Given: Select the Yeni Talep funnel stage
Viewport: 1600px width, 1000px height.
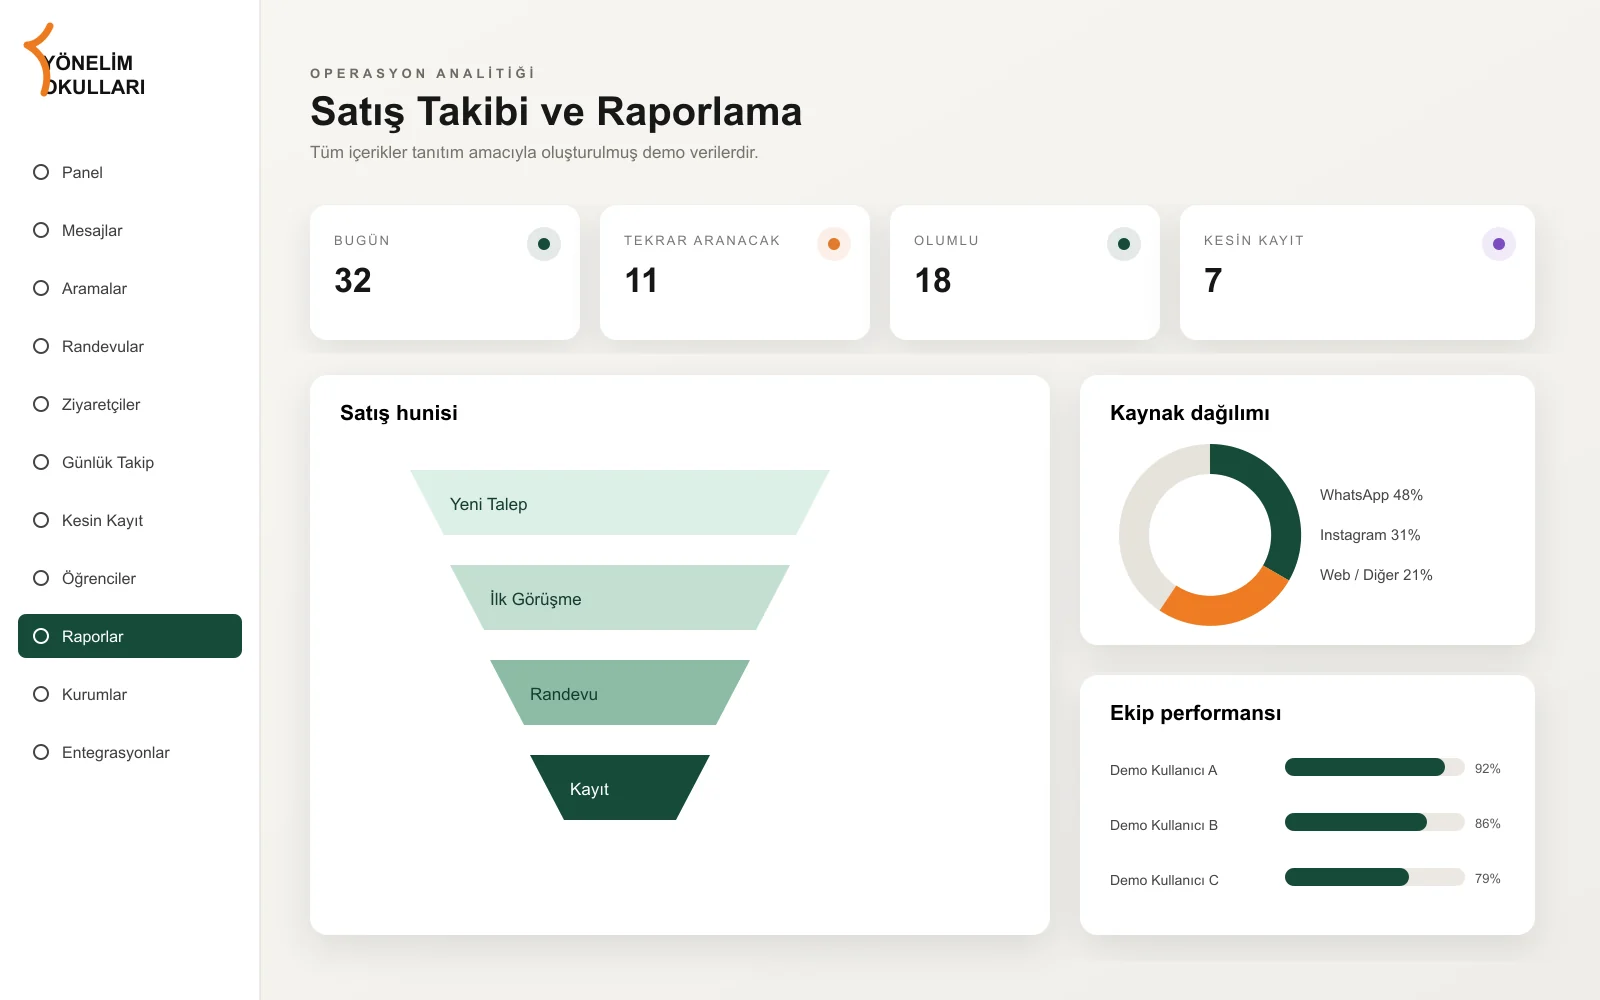Looking at the screenshot, I should click(x=620, y=503).
